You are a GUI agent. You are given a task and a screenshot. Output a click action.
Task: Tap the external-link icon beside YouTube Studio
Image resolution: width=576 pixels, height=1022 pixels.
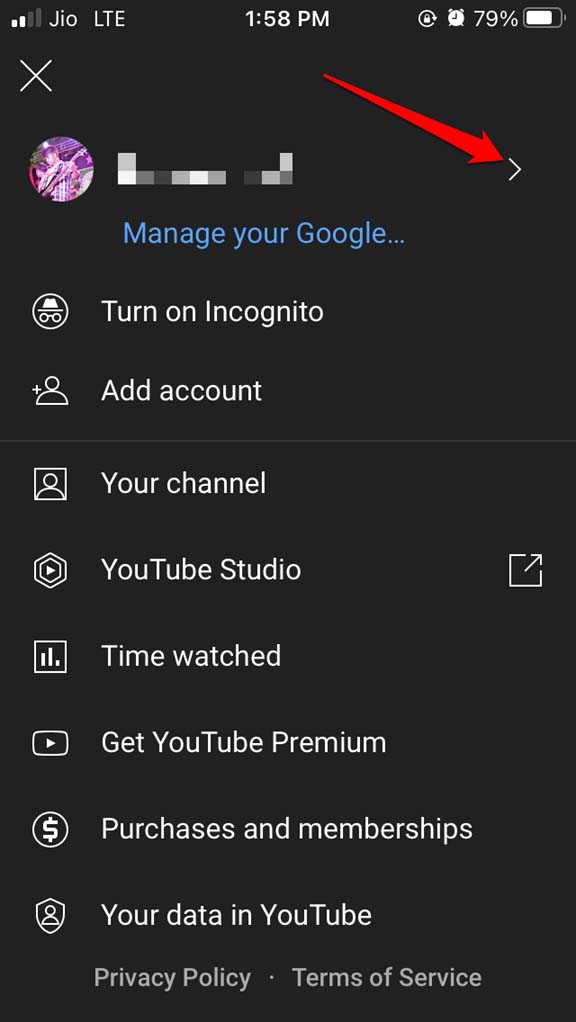(x=525, y=570)
